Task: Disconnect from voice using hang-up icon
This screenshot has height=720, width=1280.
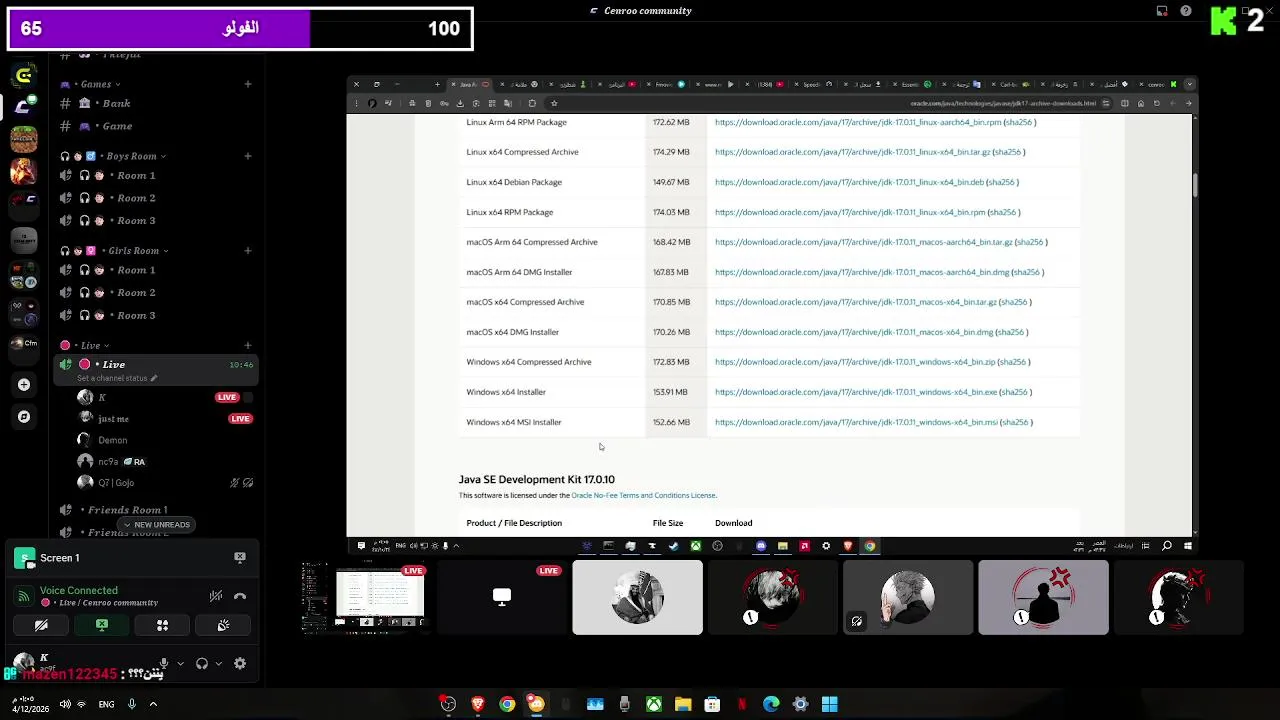Action: coord(240,596)
